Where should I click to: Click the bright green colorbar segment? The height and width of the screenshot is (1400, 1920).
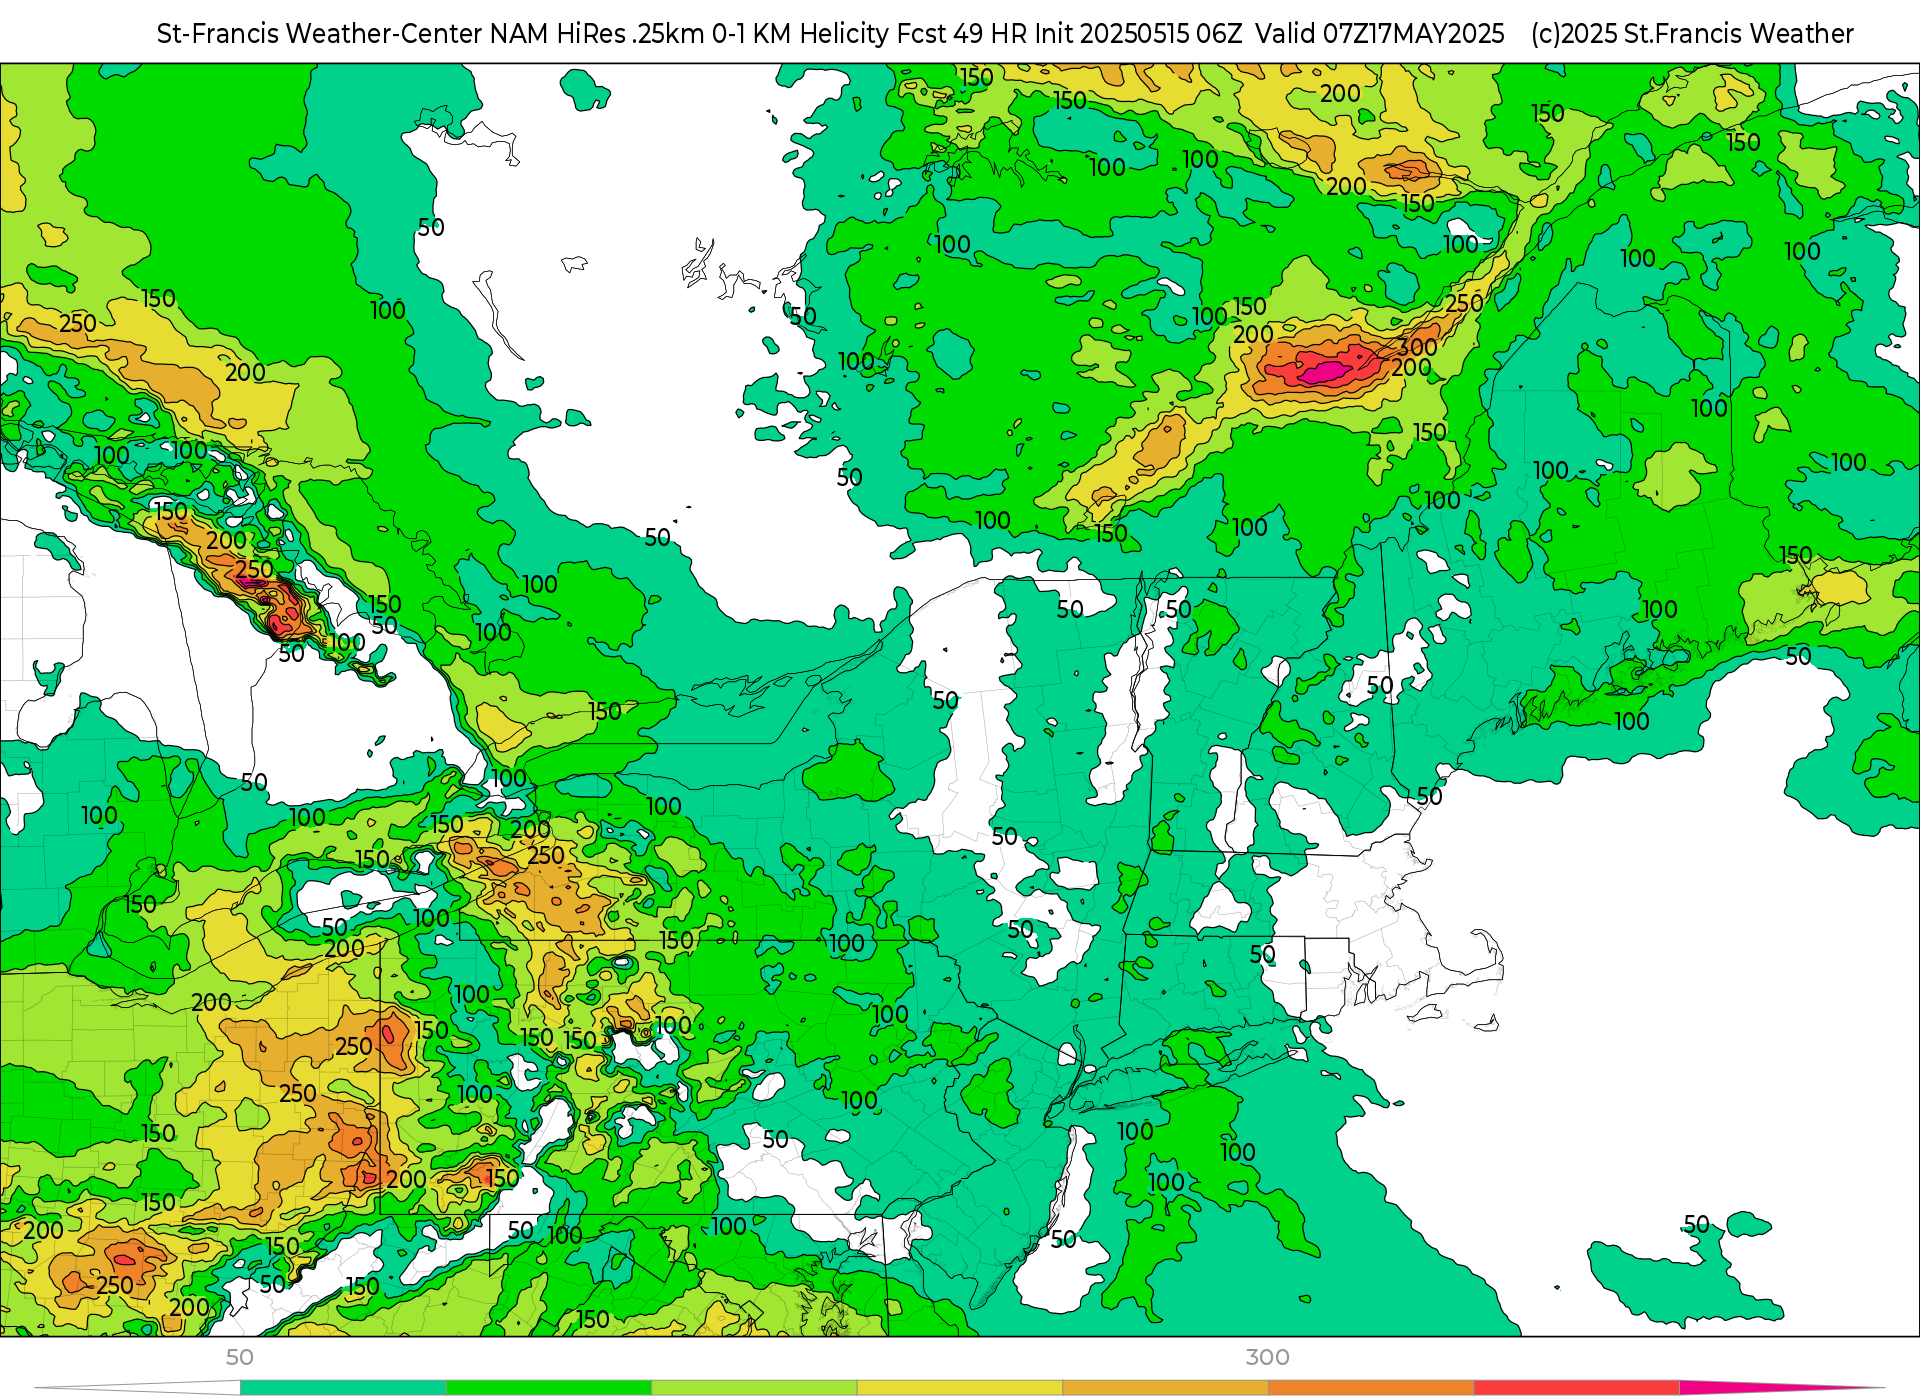tap(549, 1388)
